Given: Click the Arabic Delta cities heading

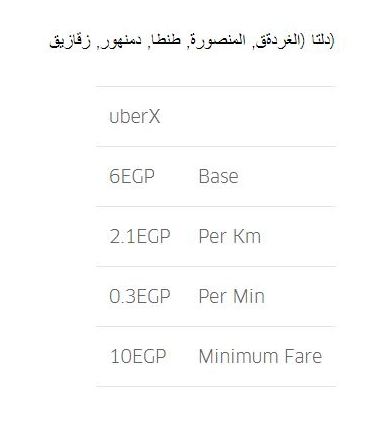Looking at the screenshot, I should click(192, 41).
